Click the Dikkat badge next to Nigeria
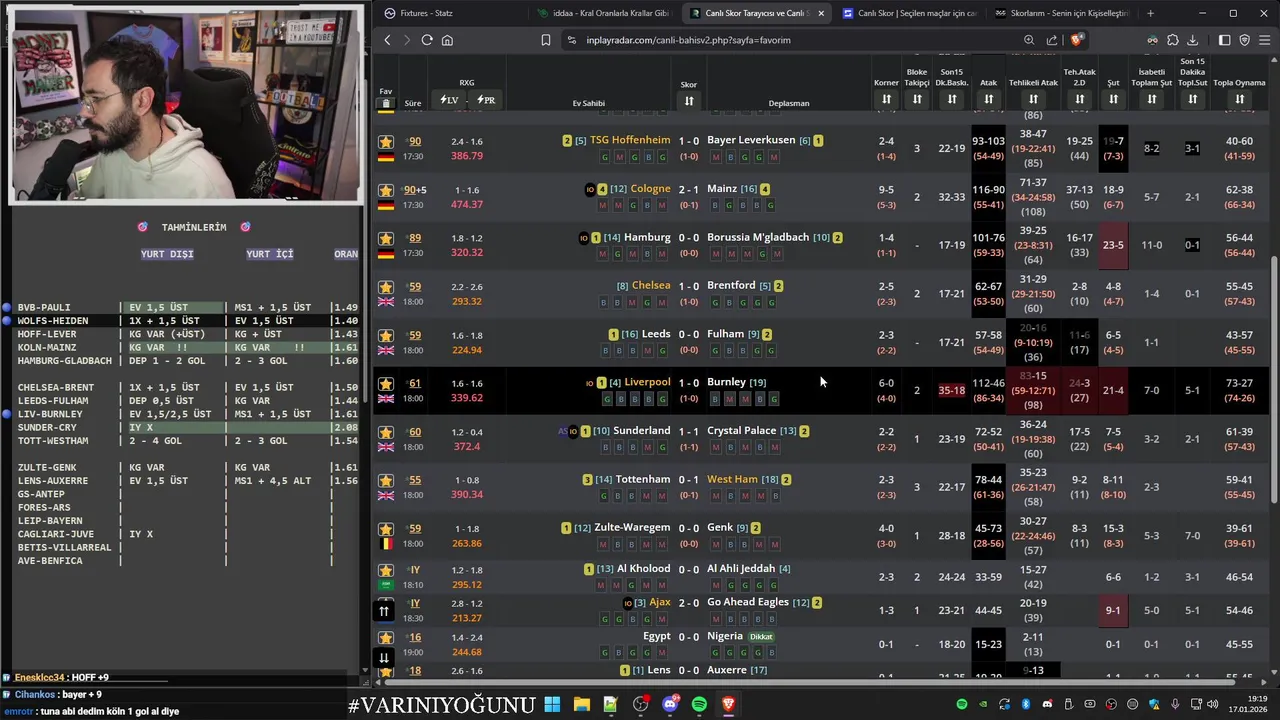The image size is (1280, 720). [762, 636]
